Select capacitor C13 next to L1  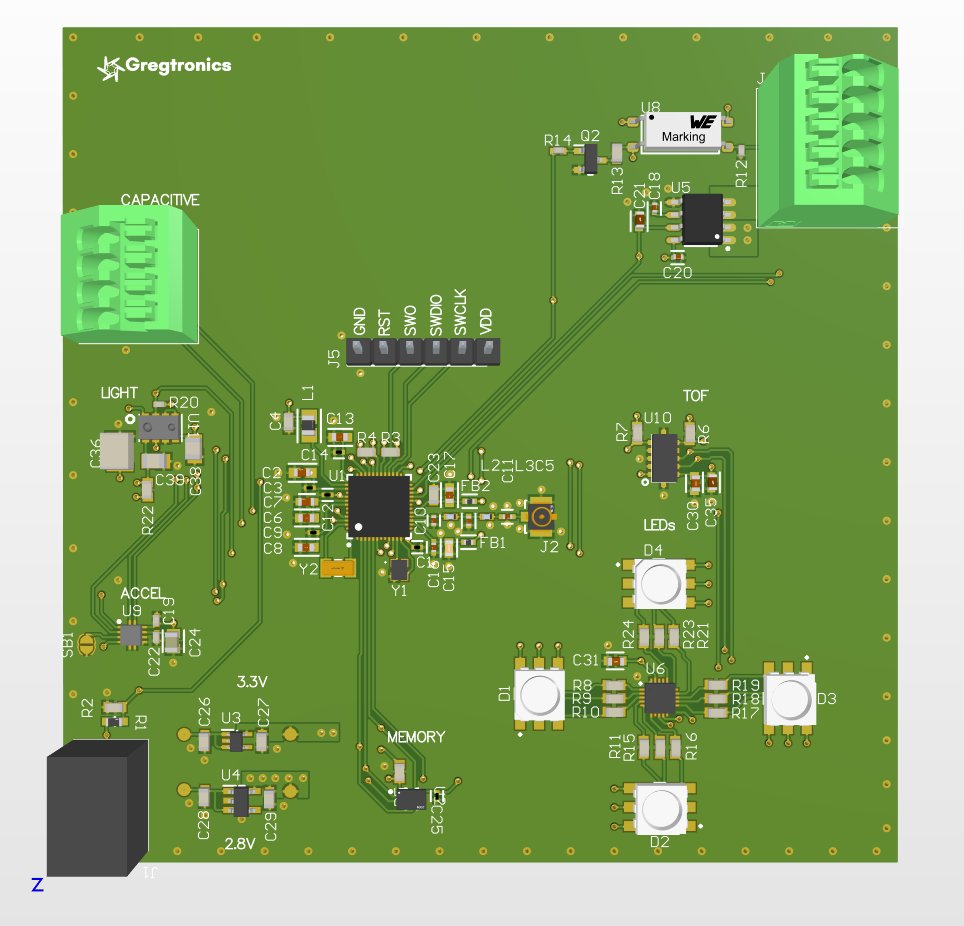[x=339, y=437]
